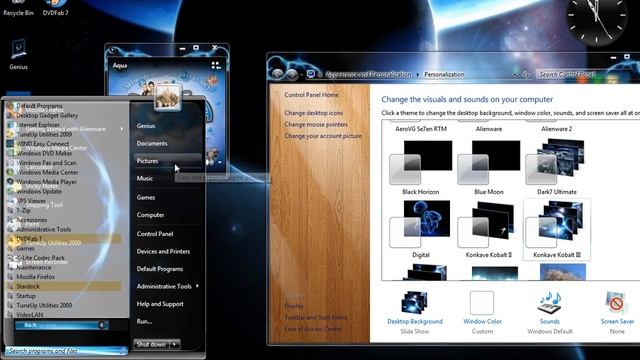
Task: Open Devices and Printers
Action: pos(163,251)
